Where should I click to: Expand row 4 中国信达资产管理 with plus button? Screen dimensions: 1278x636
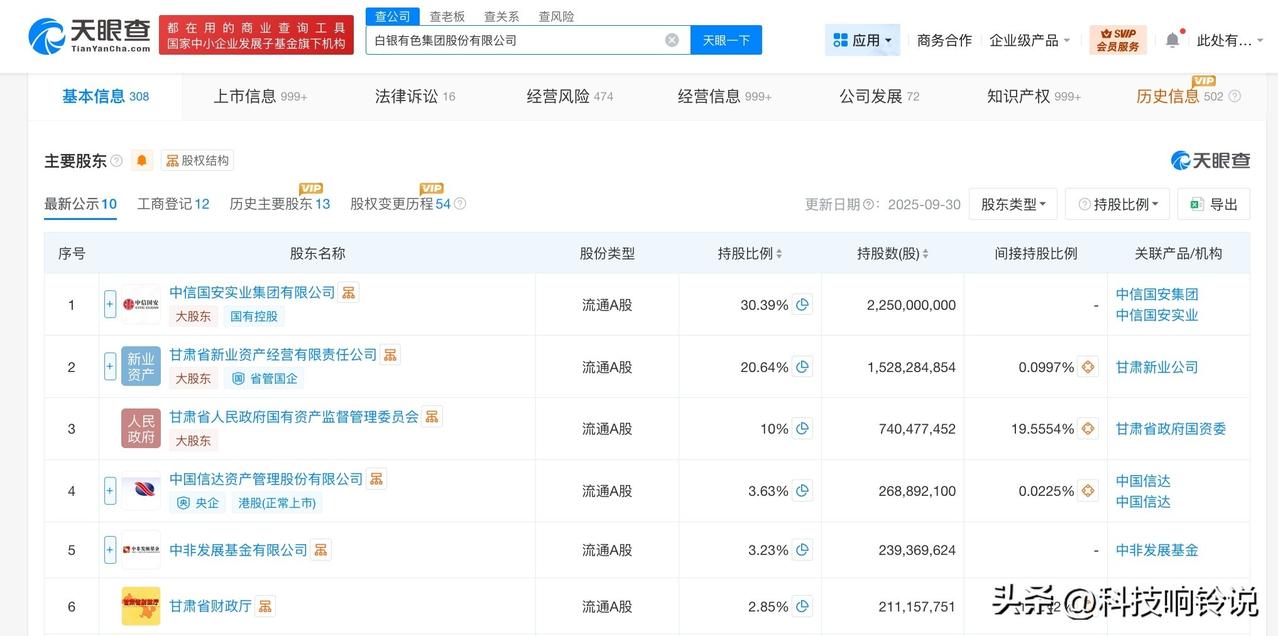(x=110, y=490)
